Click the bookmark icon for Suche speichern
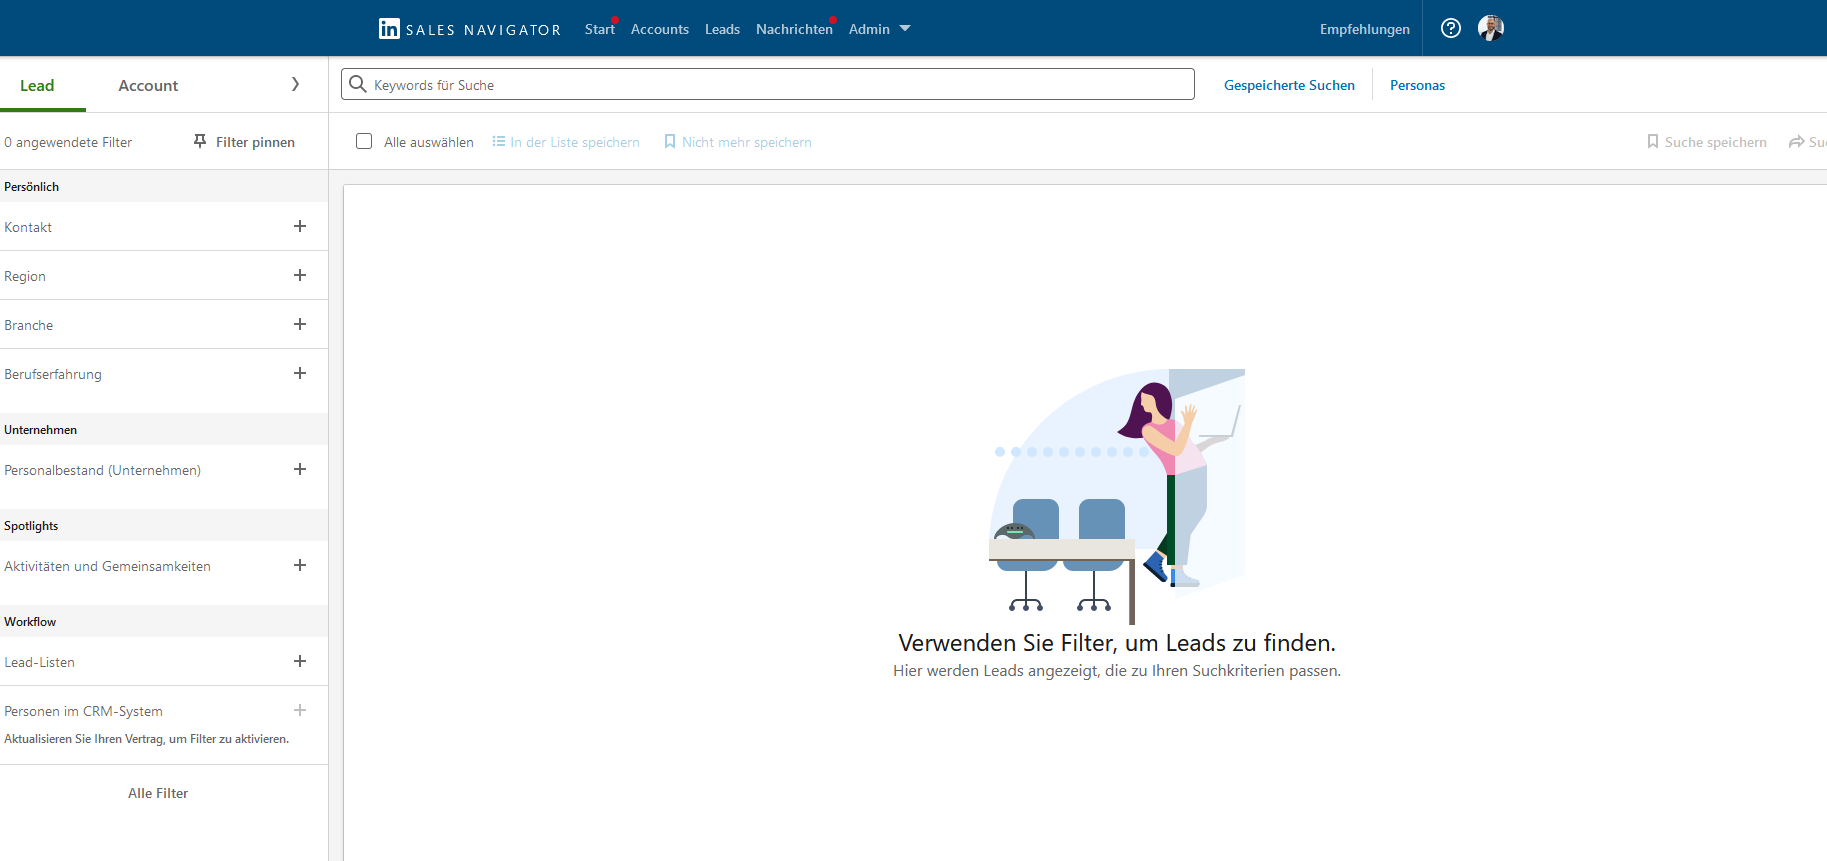The height and width of the screenshot is (861, 1827). pyautogui.click(x=1652, y=142)
